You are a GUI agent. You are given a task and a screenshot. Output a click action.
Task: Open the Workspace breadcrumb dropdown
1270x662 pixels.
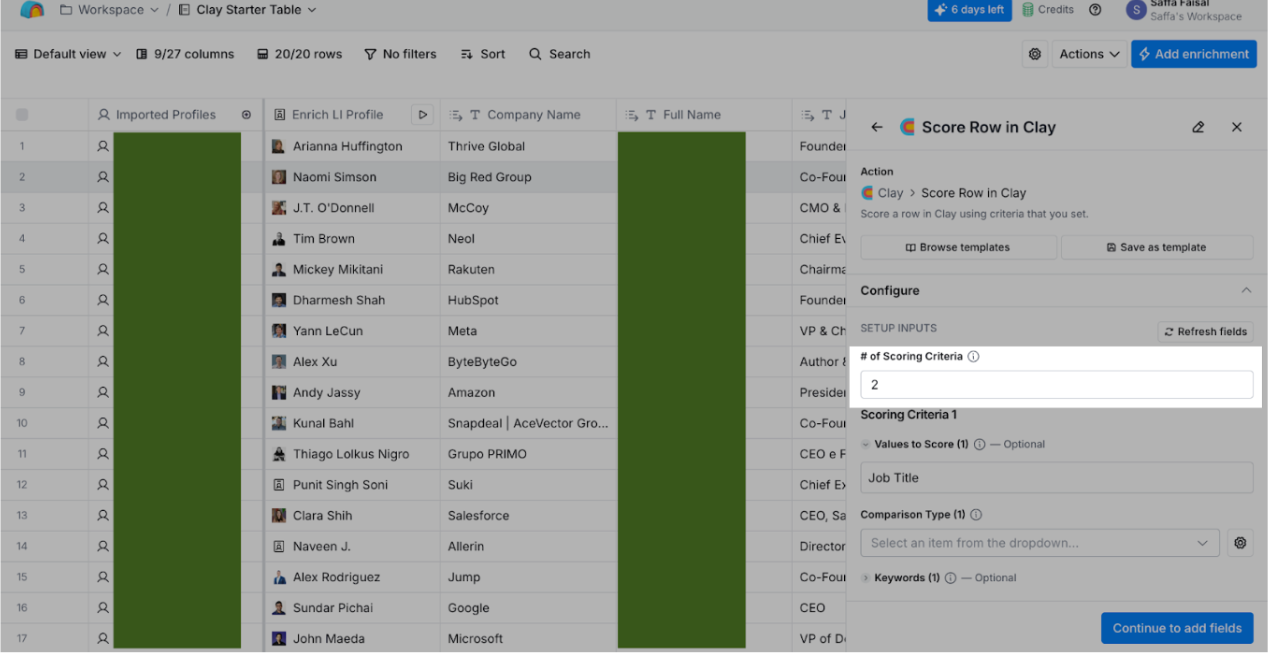pos(109,10)
